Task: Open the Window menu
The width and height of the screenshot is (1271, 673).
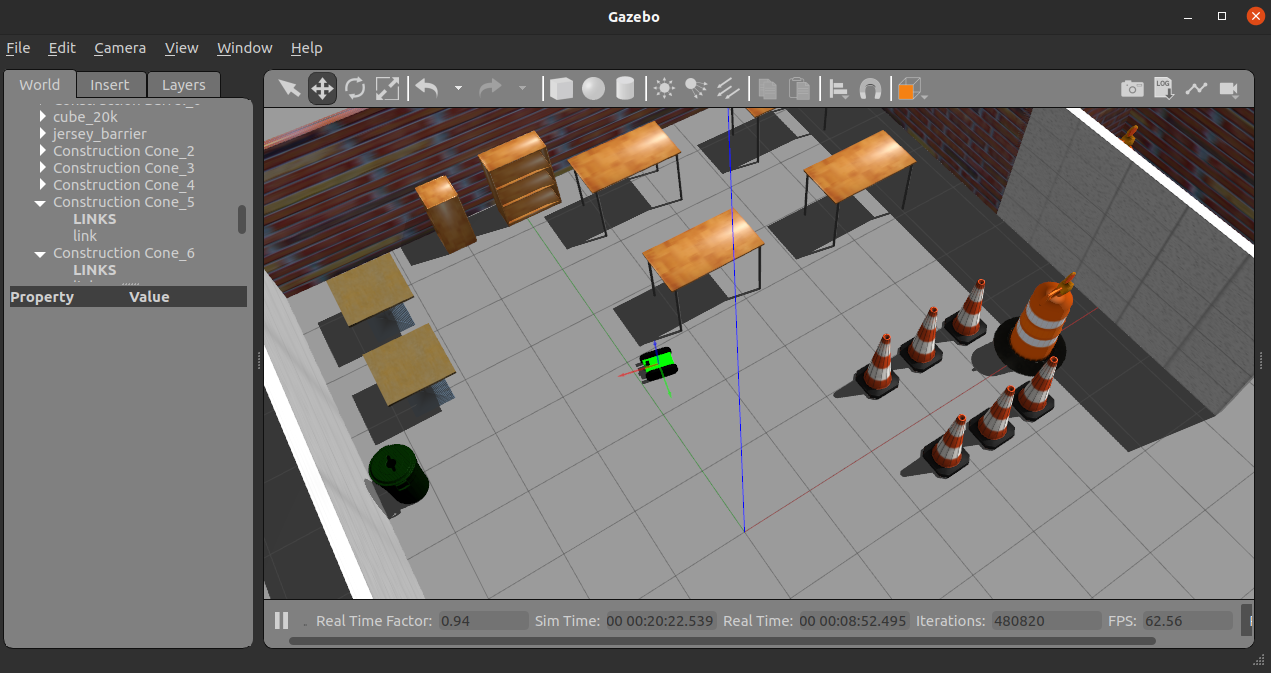Action: click(x=245, y=48)
